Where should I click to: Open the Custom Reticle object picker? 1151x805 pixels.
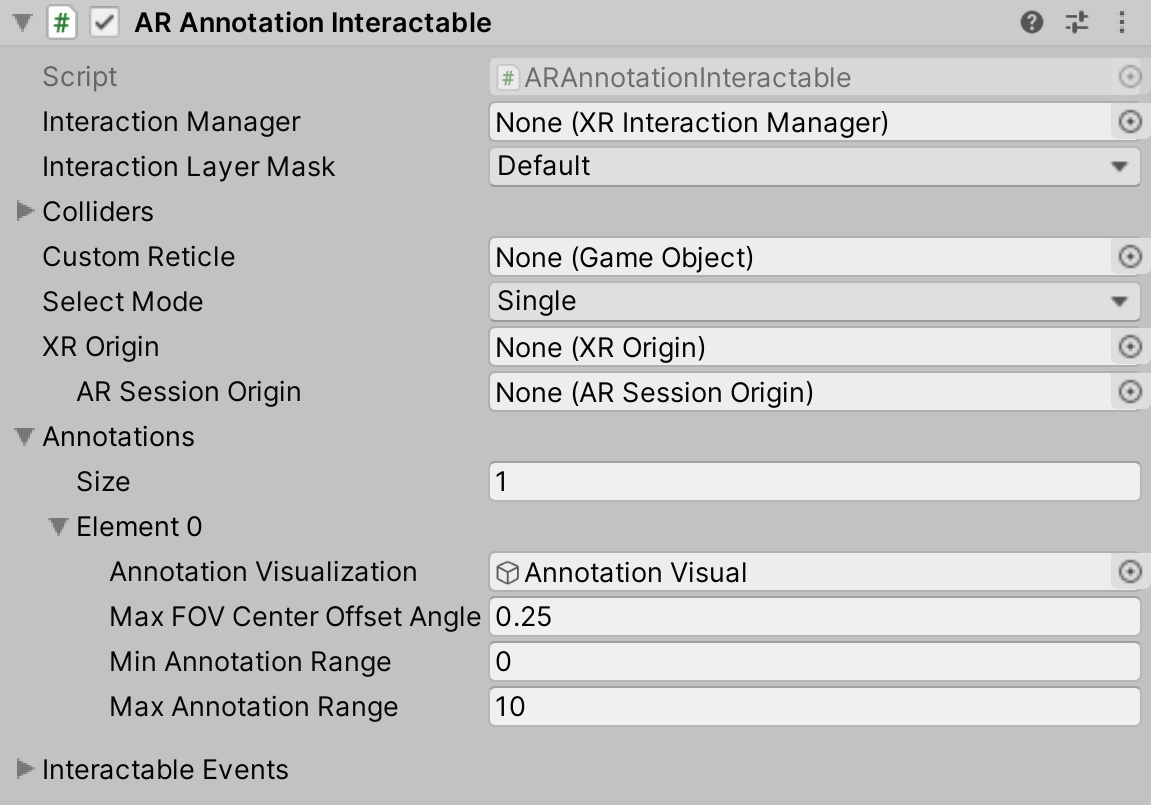[x=1129, y=257]
